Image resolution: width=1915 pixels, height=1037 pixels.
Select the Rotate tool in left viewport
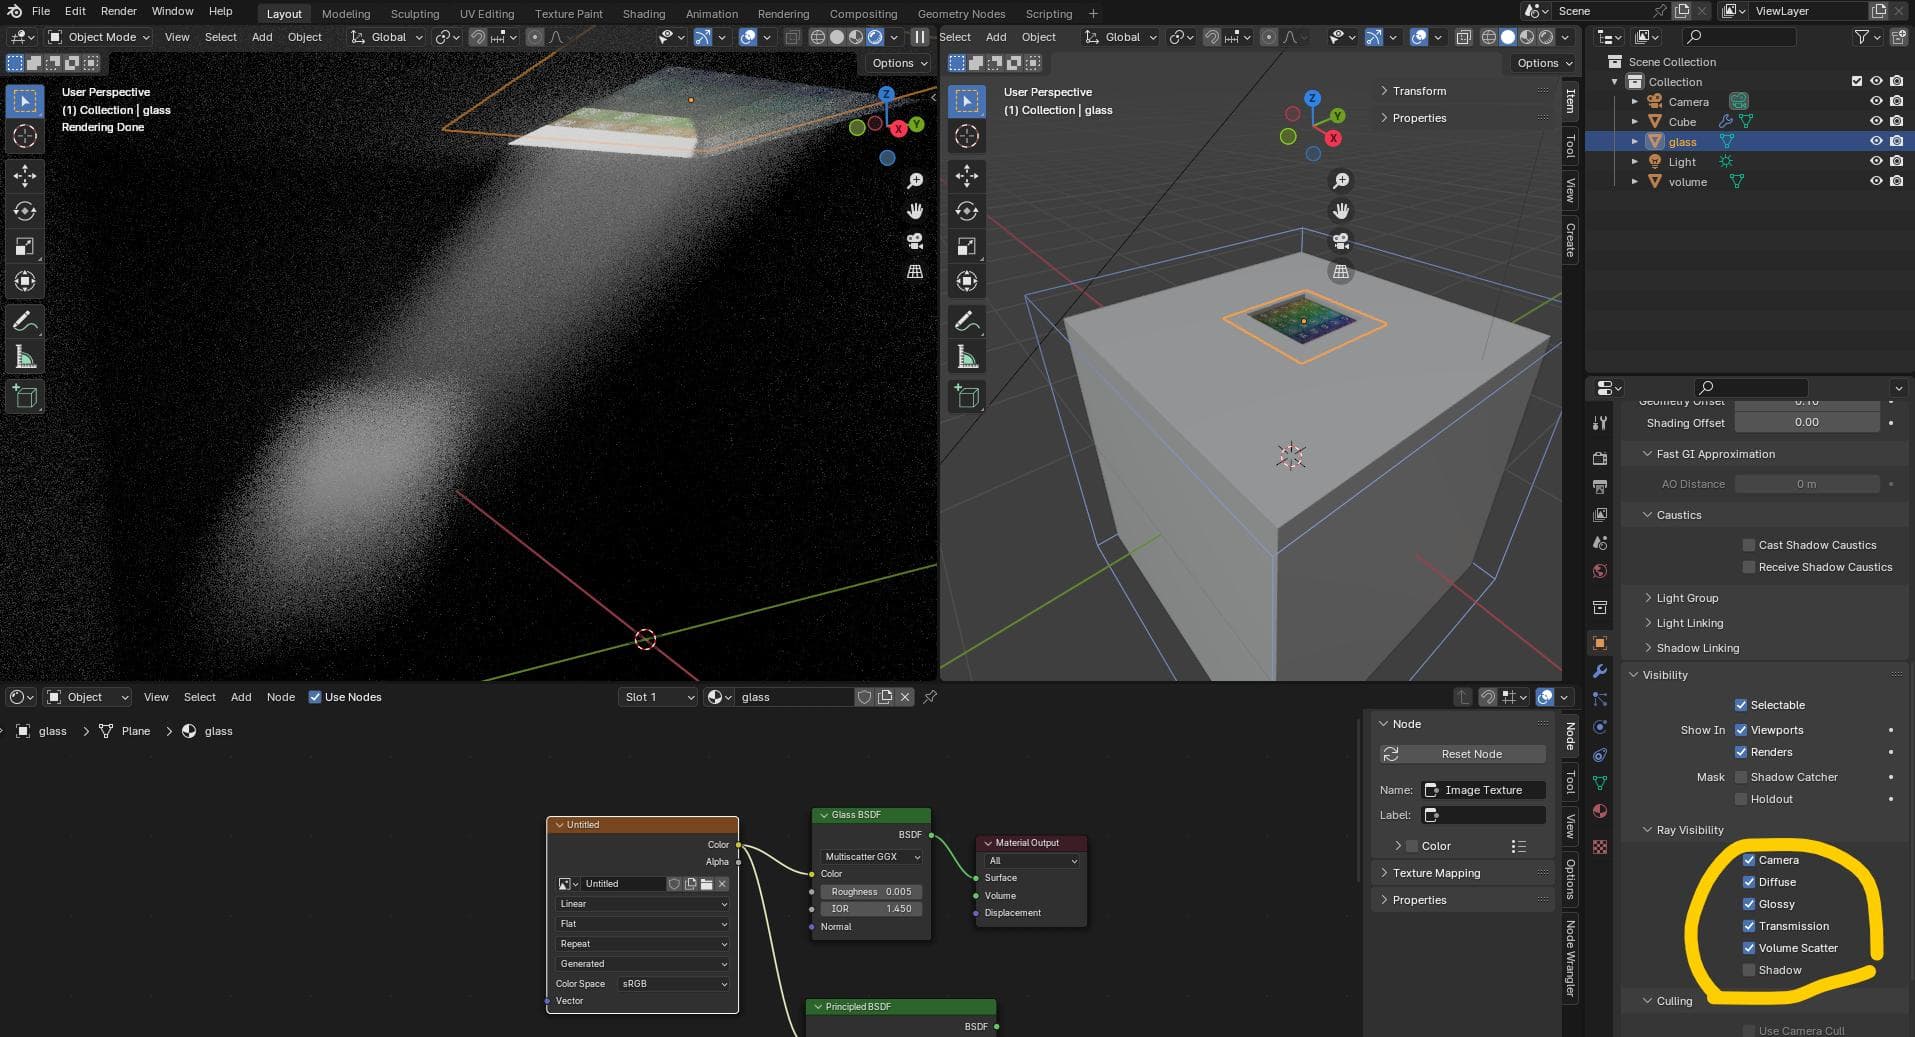25,211
